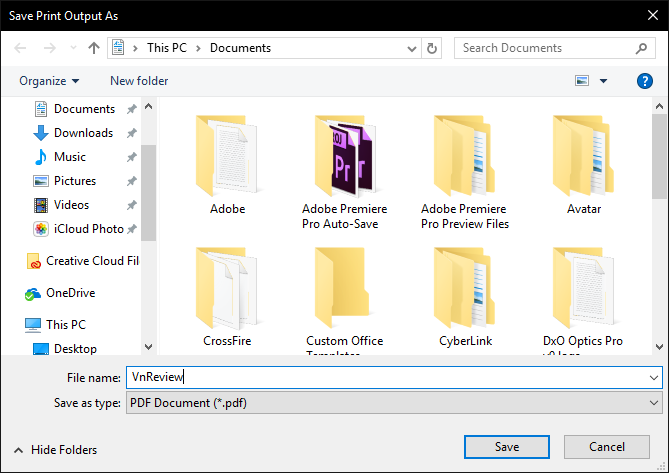Image resolution: width=669 pixels, height=473 pixels.
Task: Cancel the save dialog
Action: point(606,447)
